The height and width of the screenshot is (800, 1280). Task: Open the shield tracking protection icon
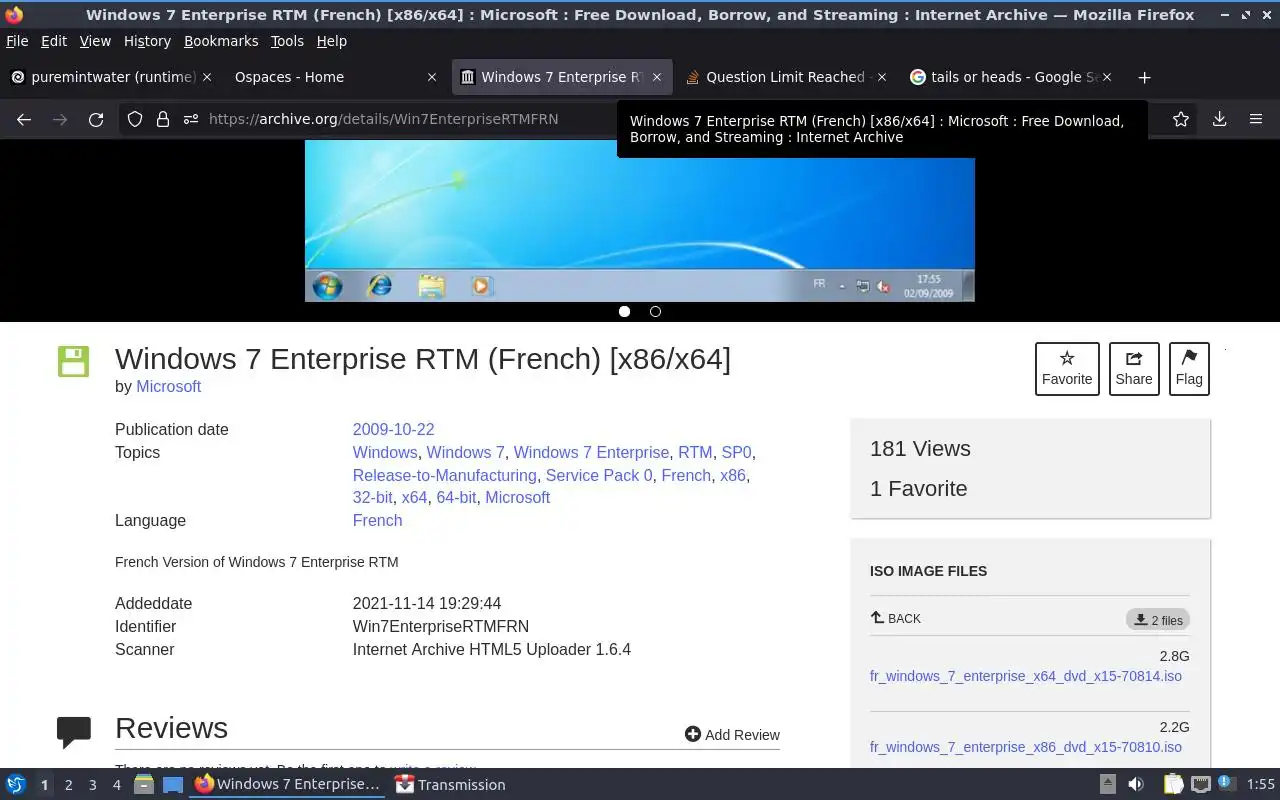click(135, 119)
